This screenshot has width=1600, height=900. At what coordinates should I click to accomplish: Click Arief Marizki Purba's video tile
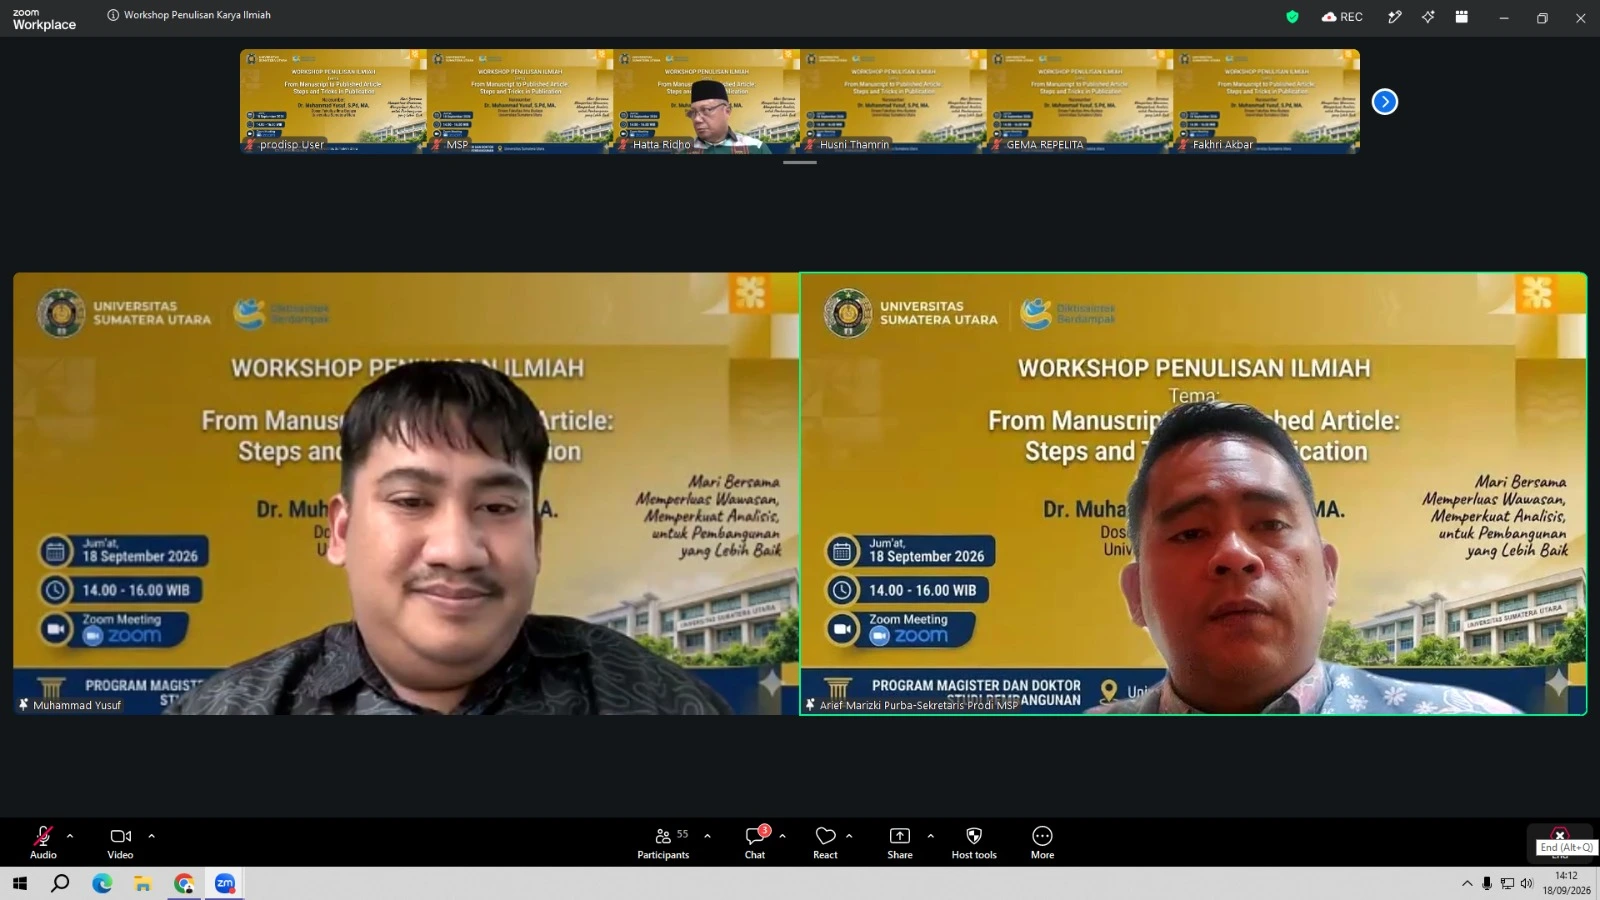[1193, 494]
